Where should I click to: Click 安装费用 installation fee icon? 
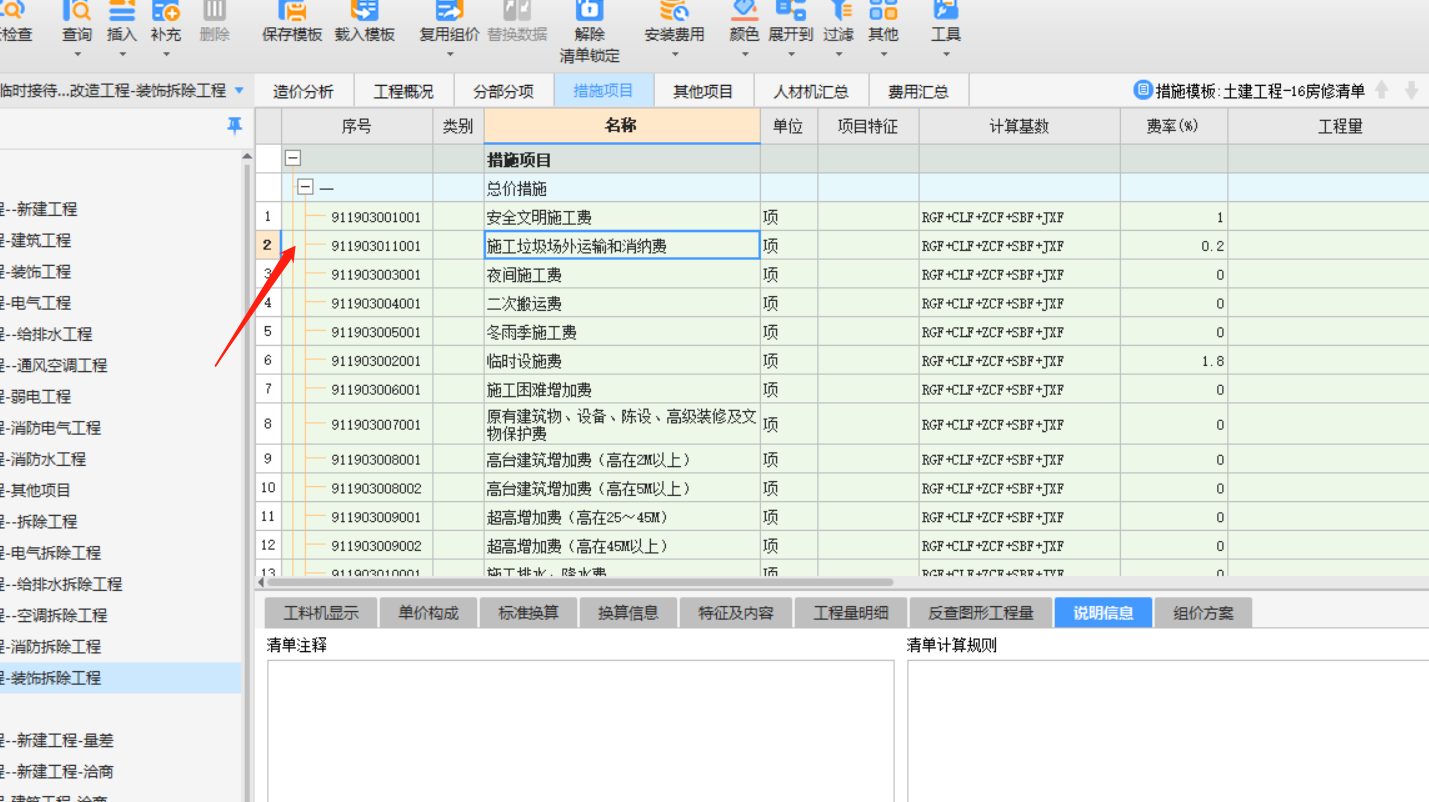tap(674, 12)
